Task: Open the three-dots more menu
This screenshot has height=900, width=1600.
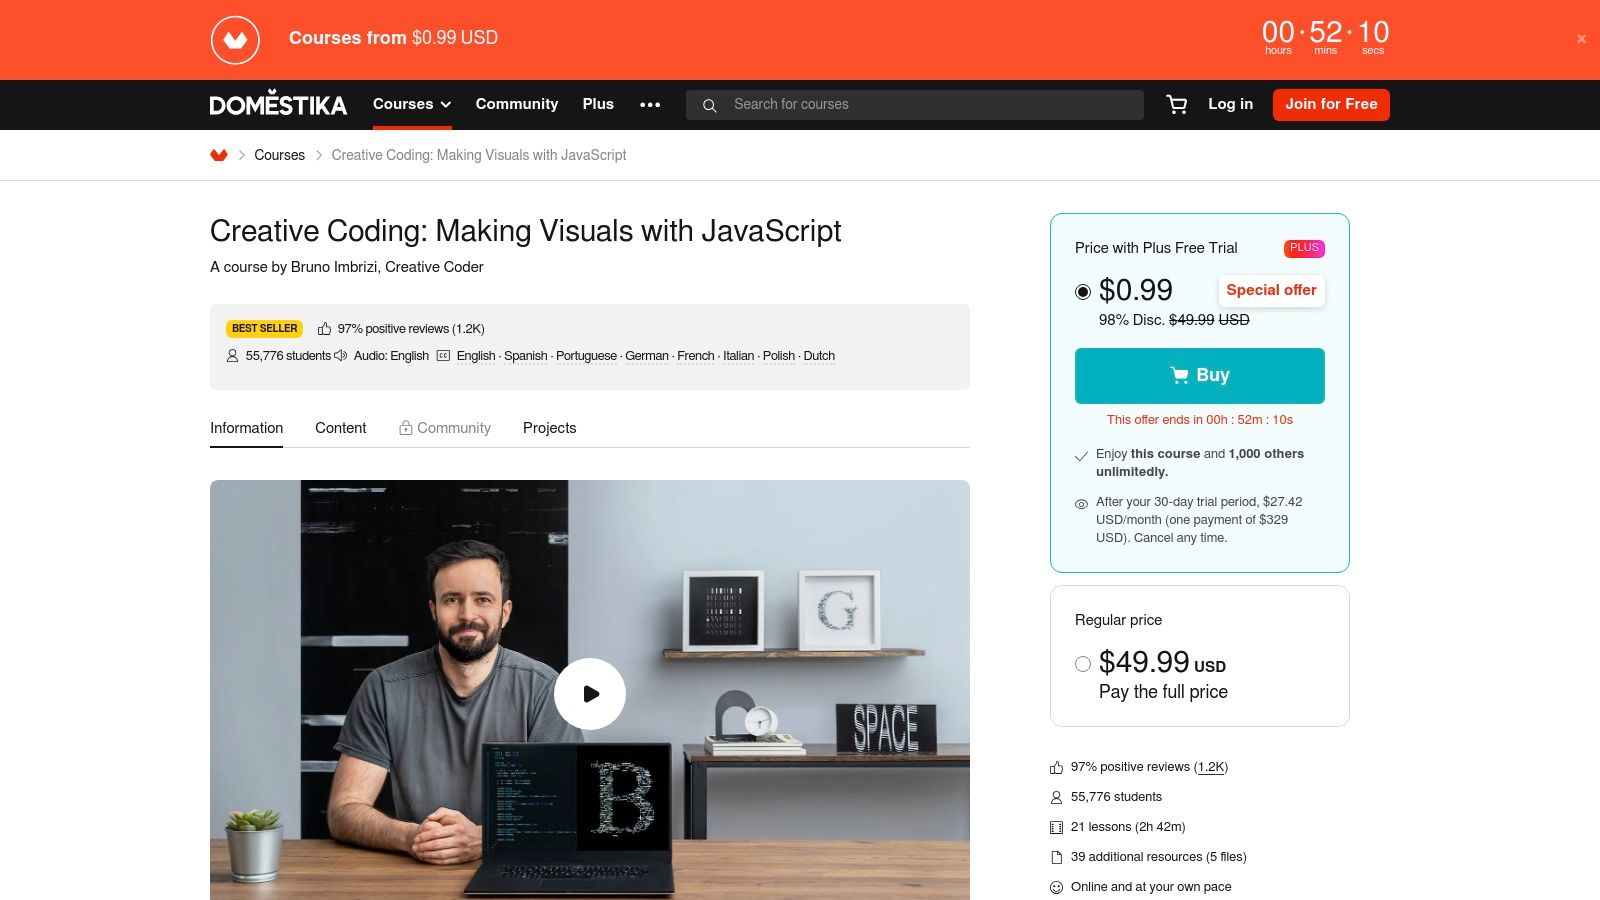Action: click(x=650, y=104)
